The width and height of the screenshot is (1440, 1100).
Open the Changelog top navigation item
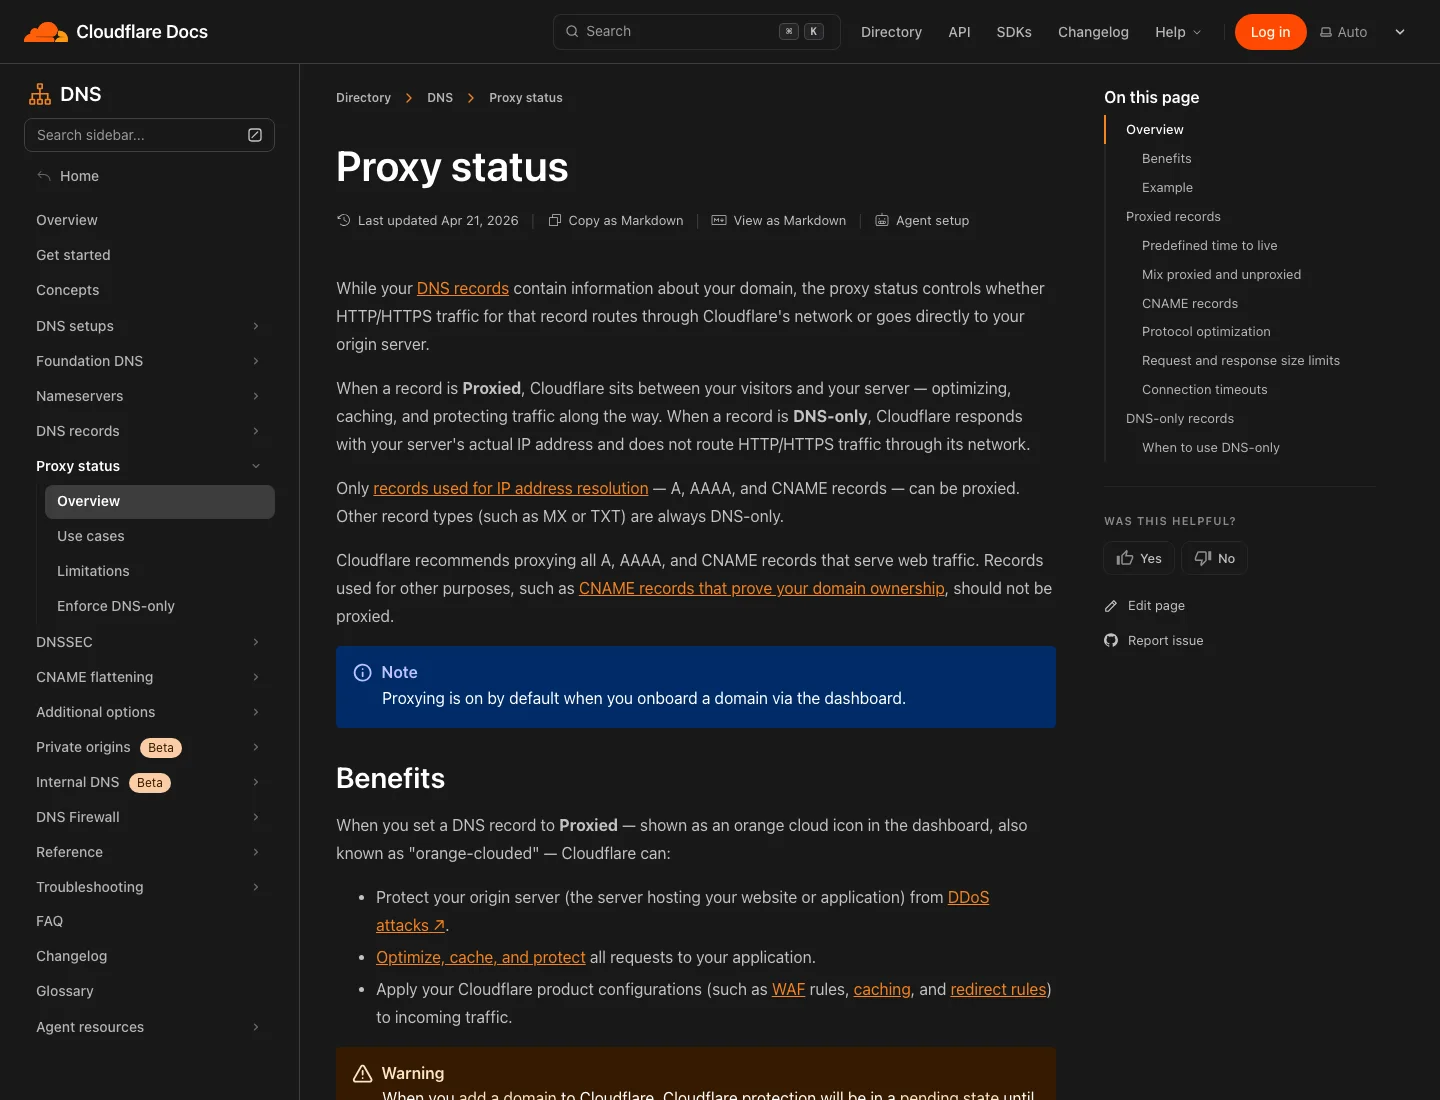tap(1093, 32)
